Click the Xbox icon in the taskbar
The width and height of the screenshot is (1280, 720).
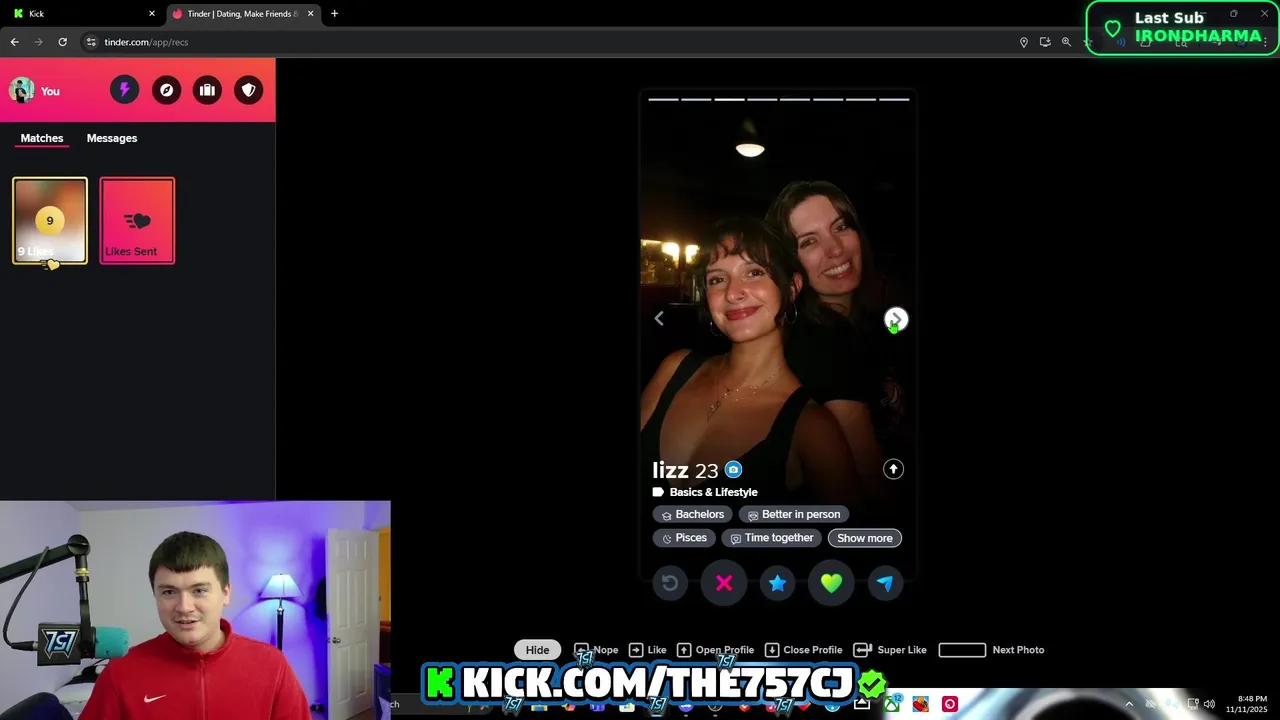tap(890, 704)
